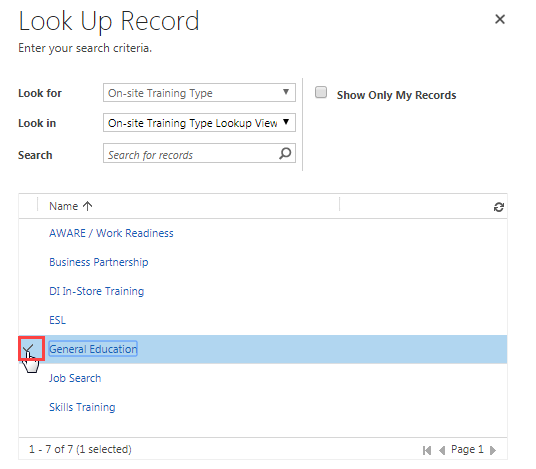This screenshot has width=536, height=469.
Task: Go to the previous page arrow
Action: coord(442,450)
